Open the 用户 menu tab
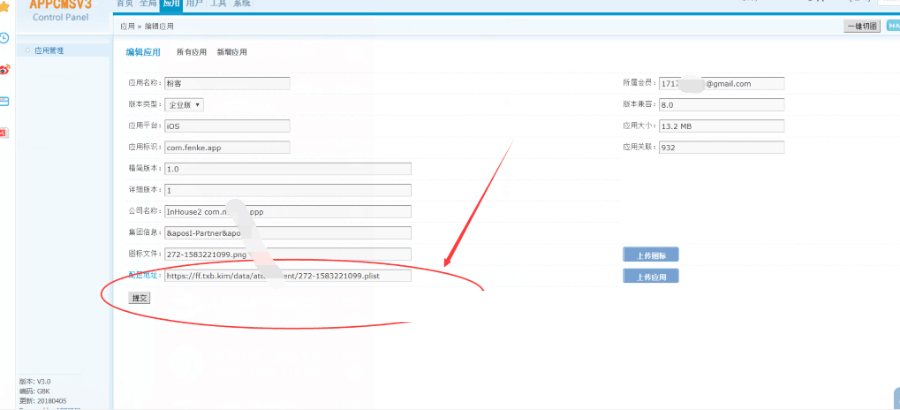The width and height of the screenshot is (900, 410). (x=195, y=4)
